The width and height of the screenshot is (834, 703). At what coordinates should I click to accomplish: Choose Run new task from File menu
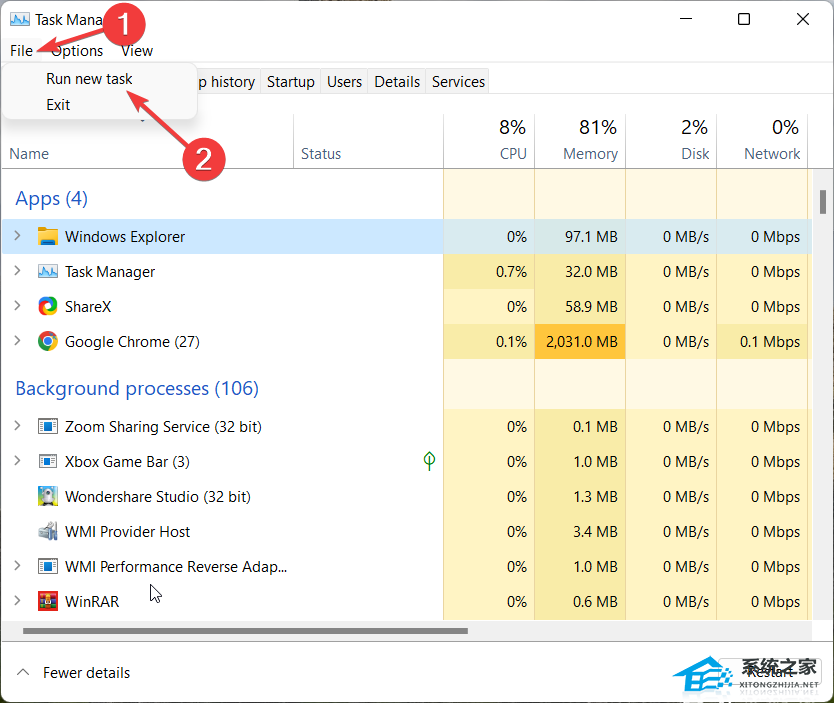tap(89, 79)
